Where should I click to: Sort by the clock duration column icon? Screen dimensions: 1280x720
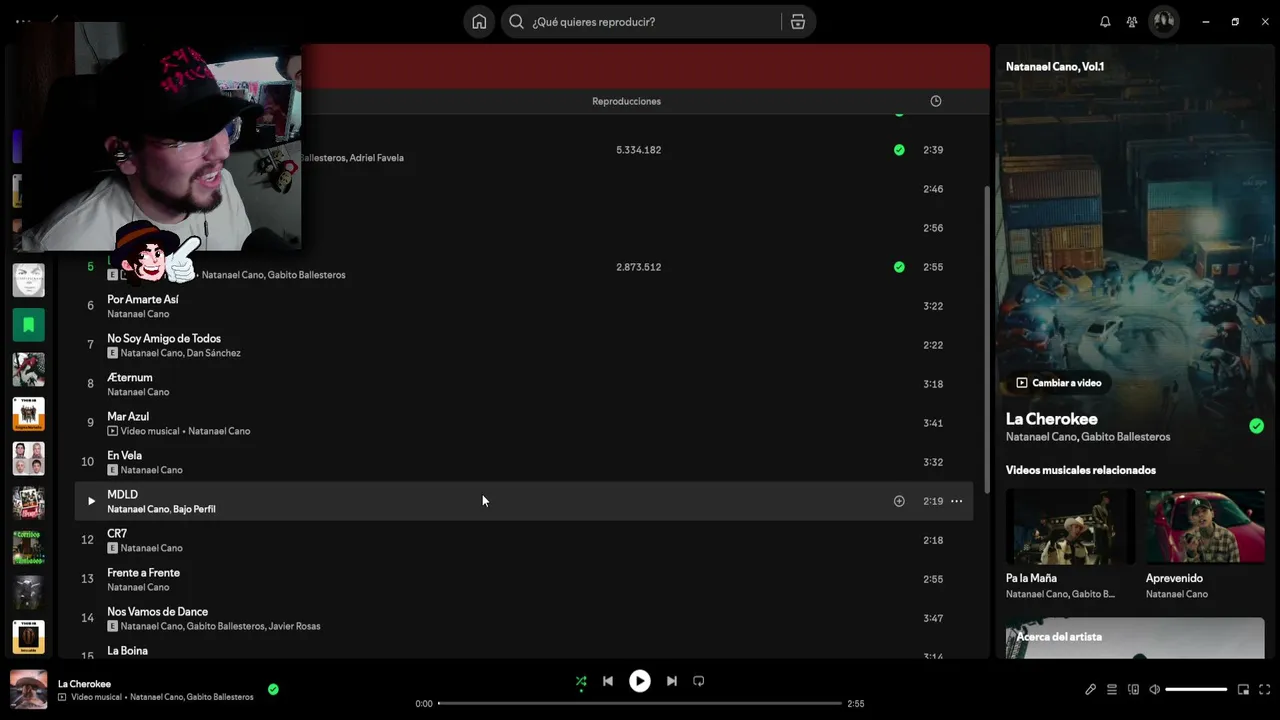(936, 101)
